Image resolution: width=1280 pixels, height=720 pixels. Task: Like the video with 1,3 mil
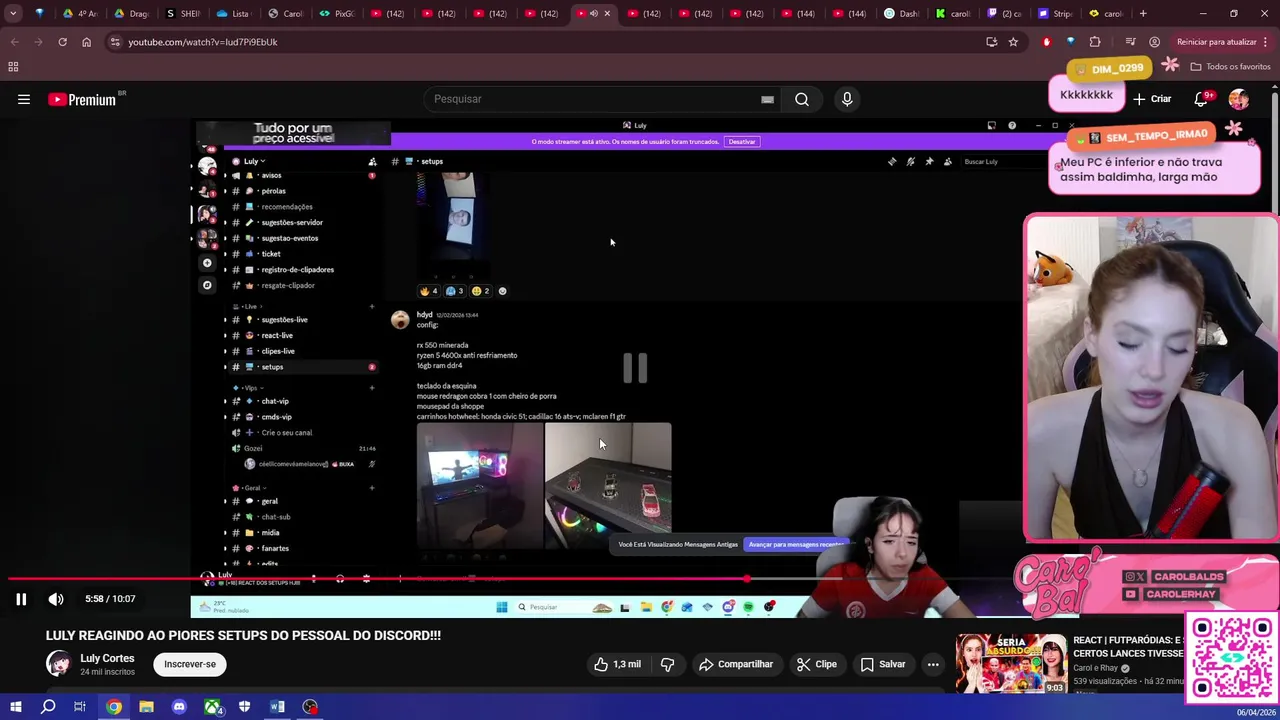coord(617,664)
